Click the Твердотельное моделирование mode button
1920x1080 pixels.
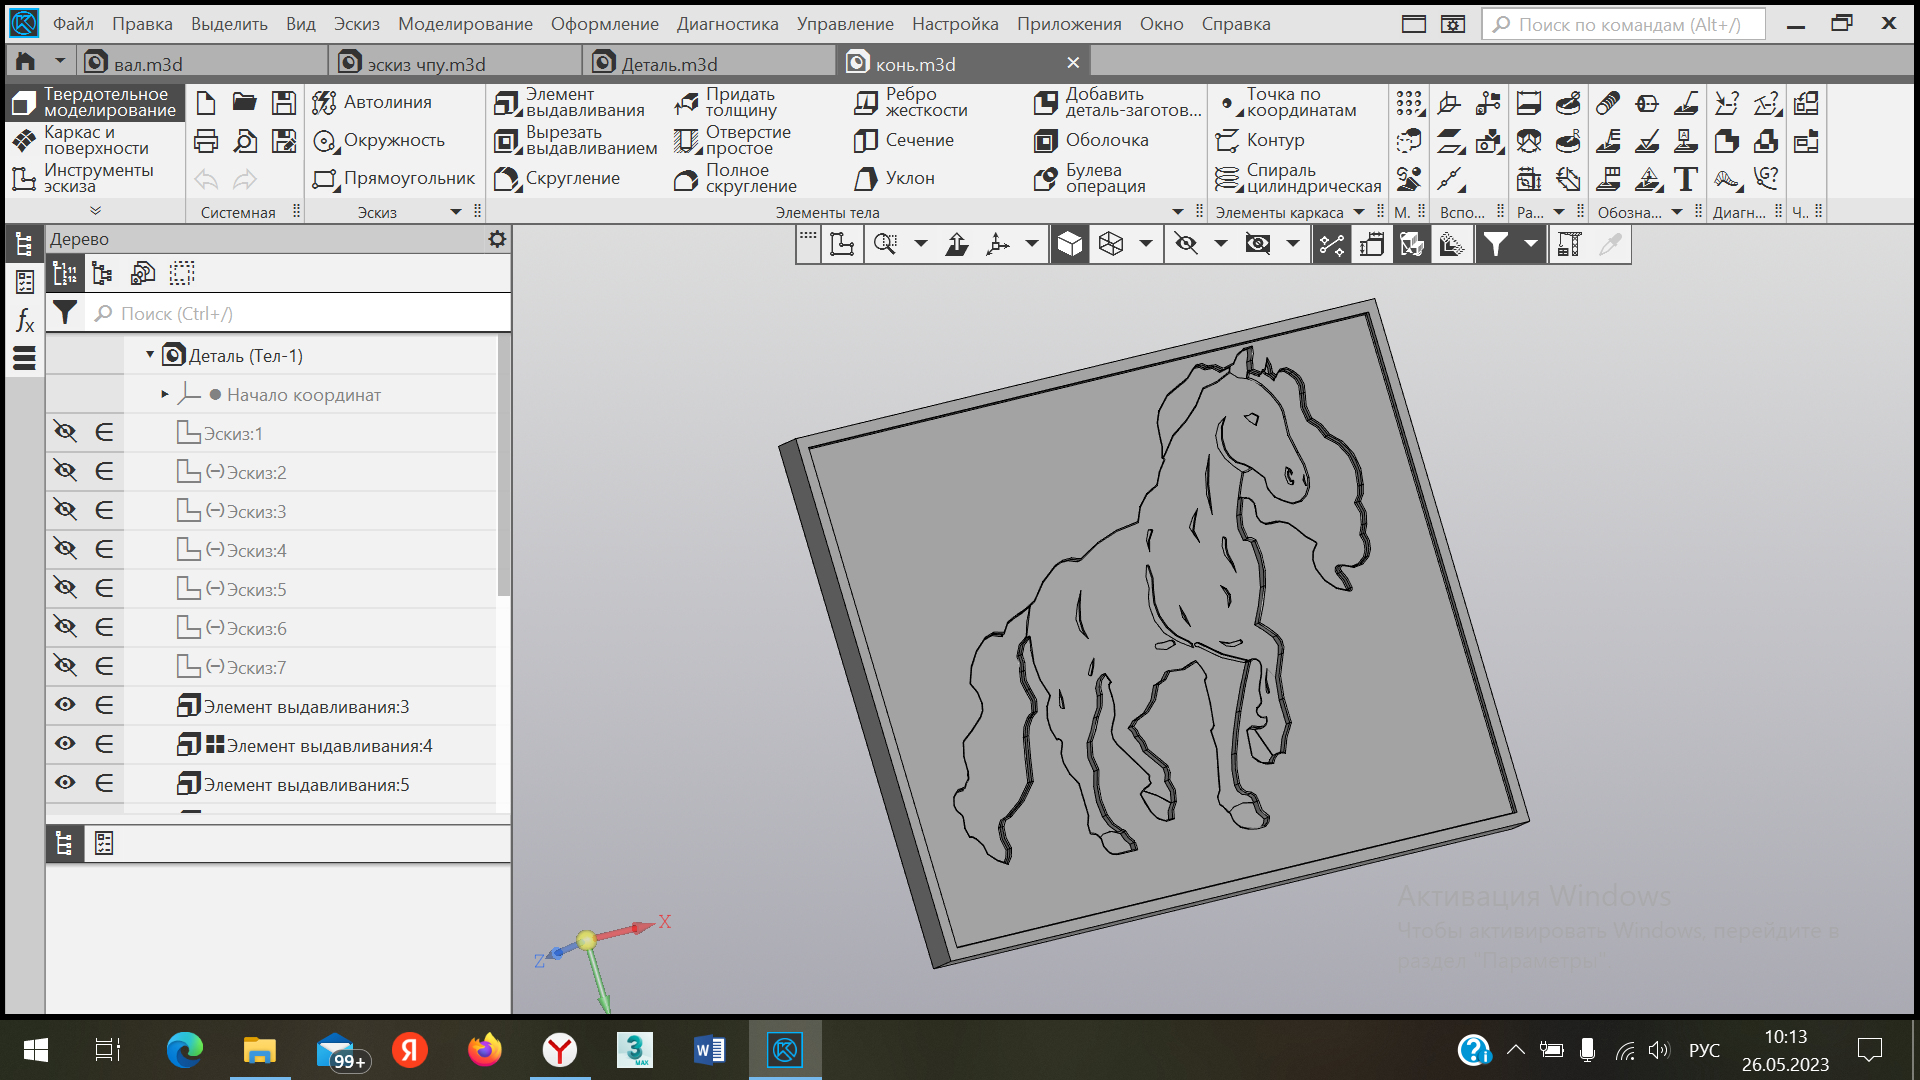click(95, 103)
